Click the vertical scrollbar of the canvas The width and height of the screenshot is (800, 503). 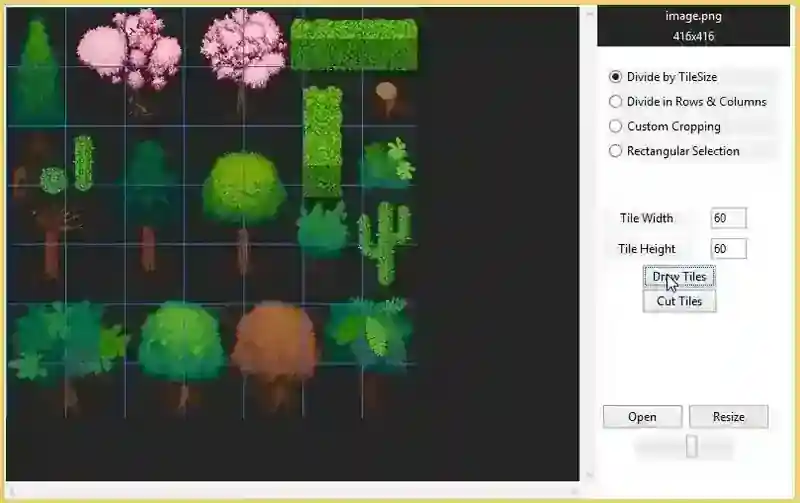point(589,243)
